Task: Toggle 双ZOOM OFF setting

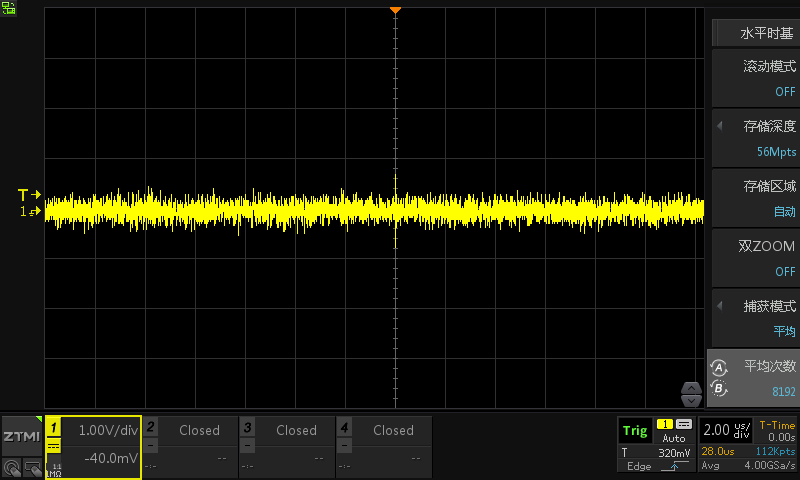Action: point(755,258)
